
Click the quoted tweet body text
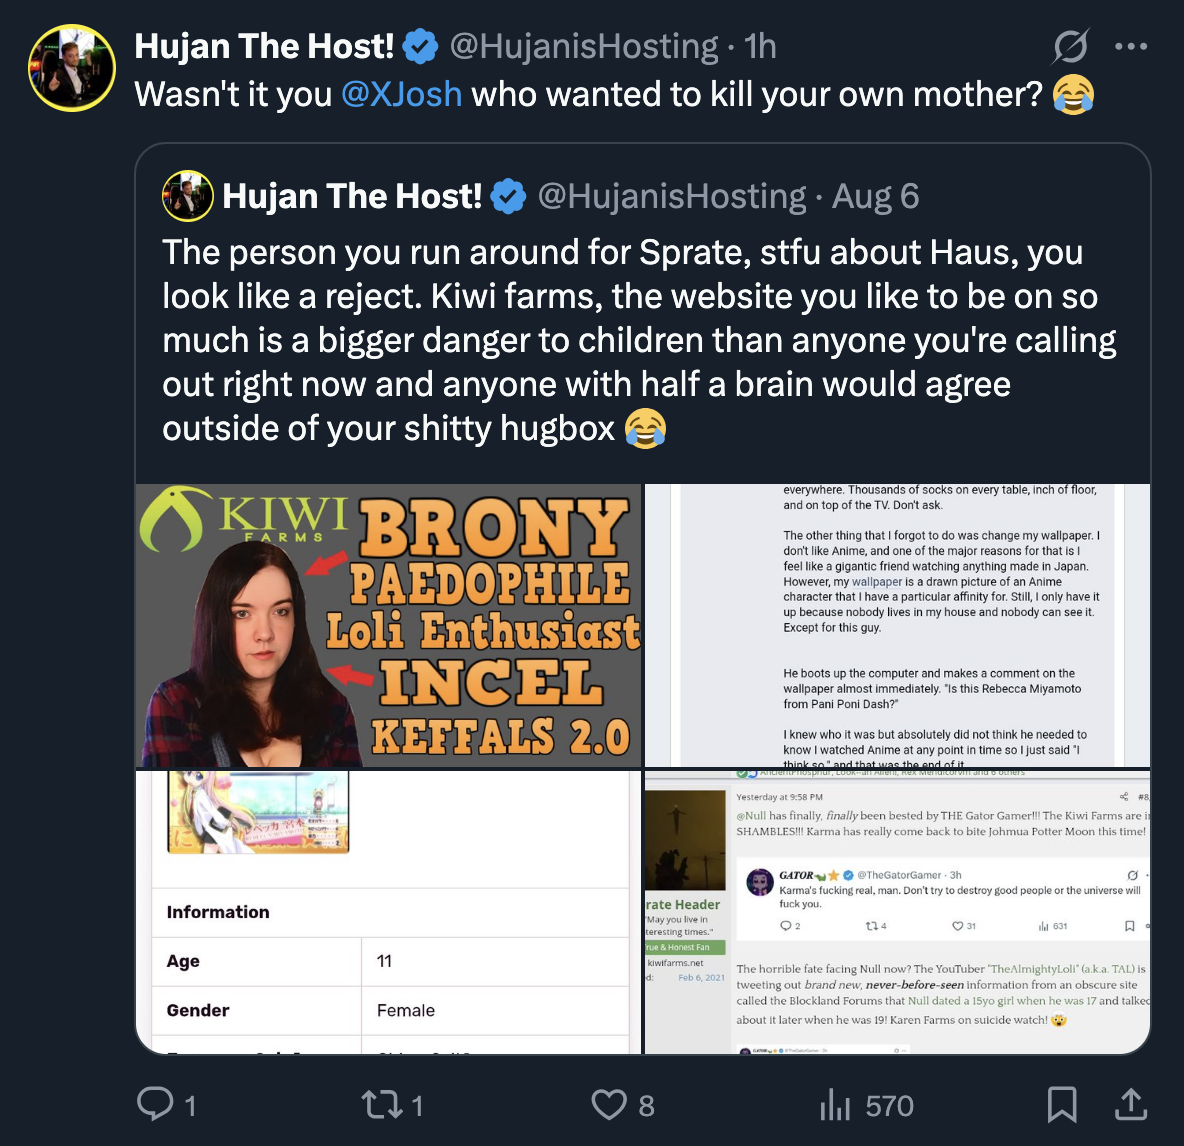(638, 340)
